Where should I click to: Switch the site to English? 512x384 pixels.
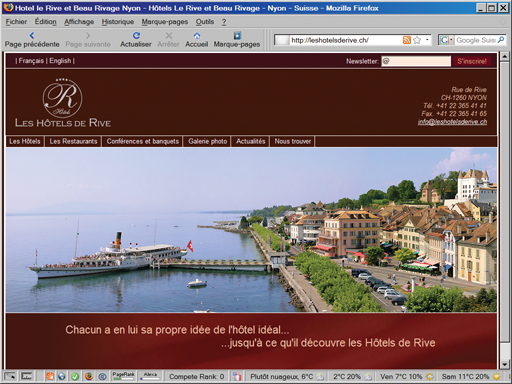(x=60, y=61)
